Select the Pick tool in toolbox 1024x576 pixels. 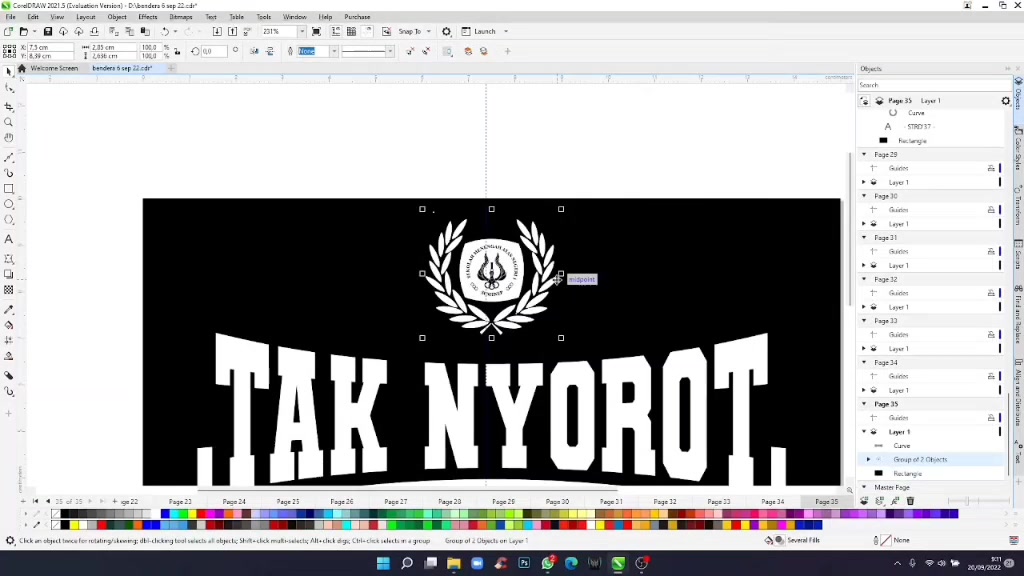click(8, 71)
